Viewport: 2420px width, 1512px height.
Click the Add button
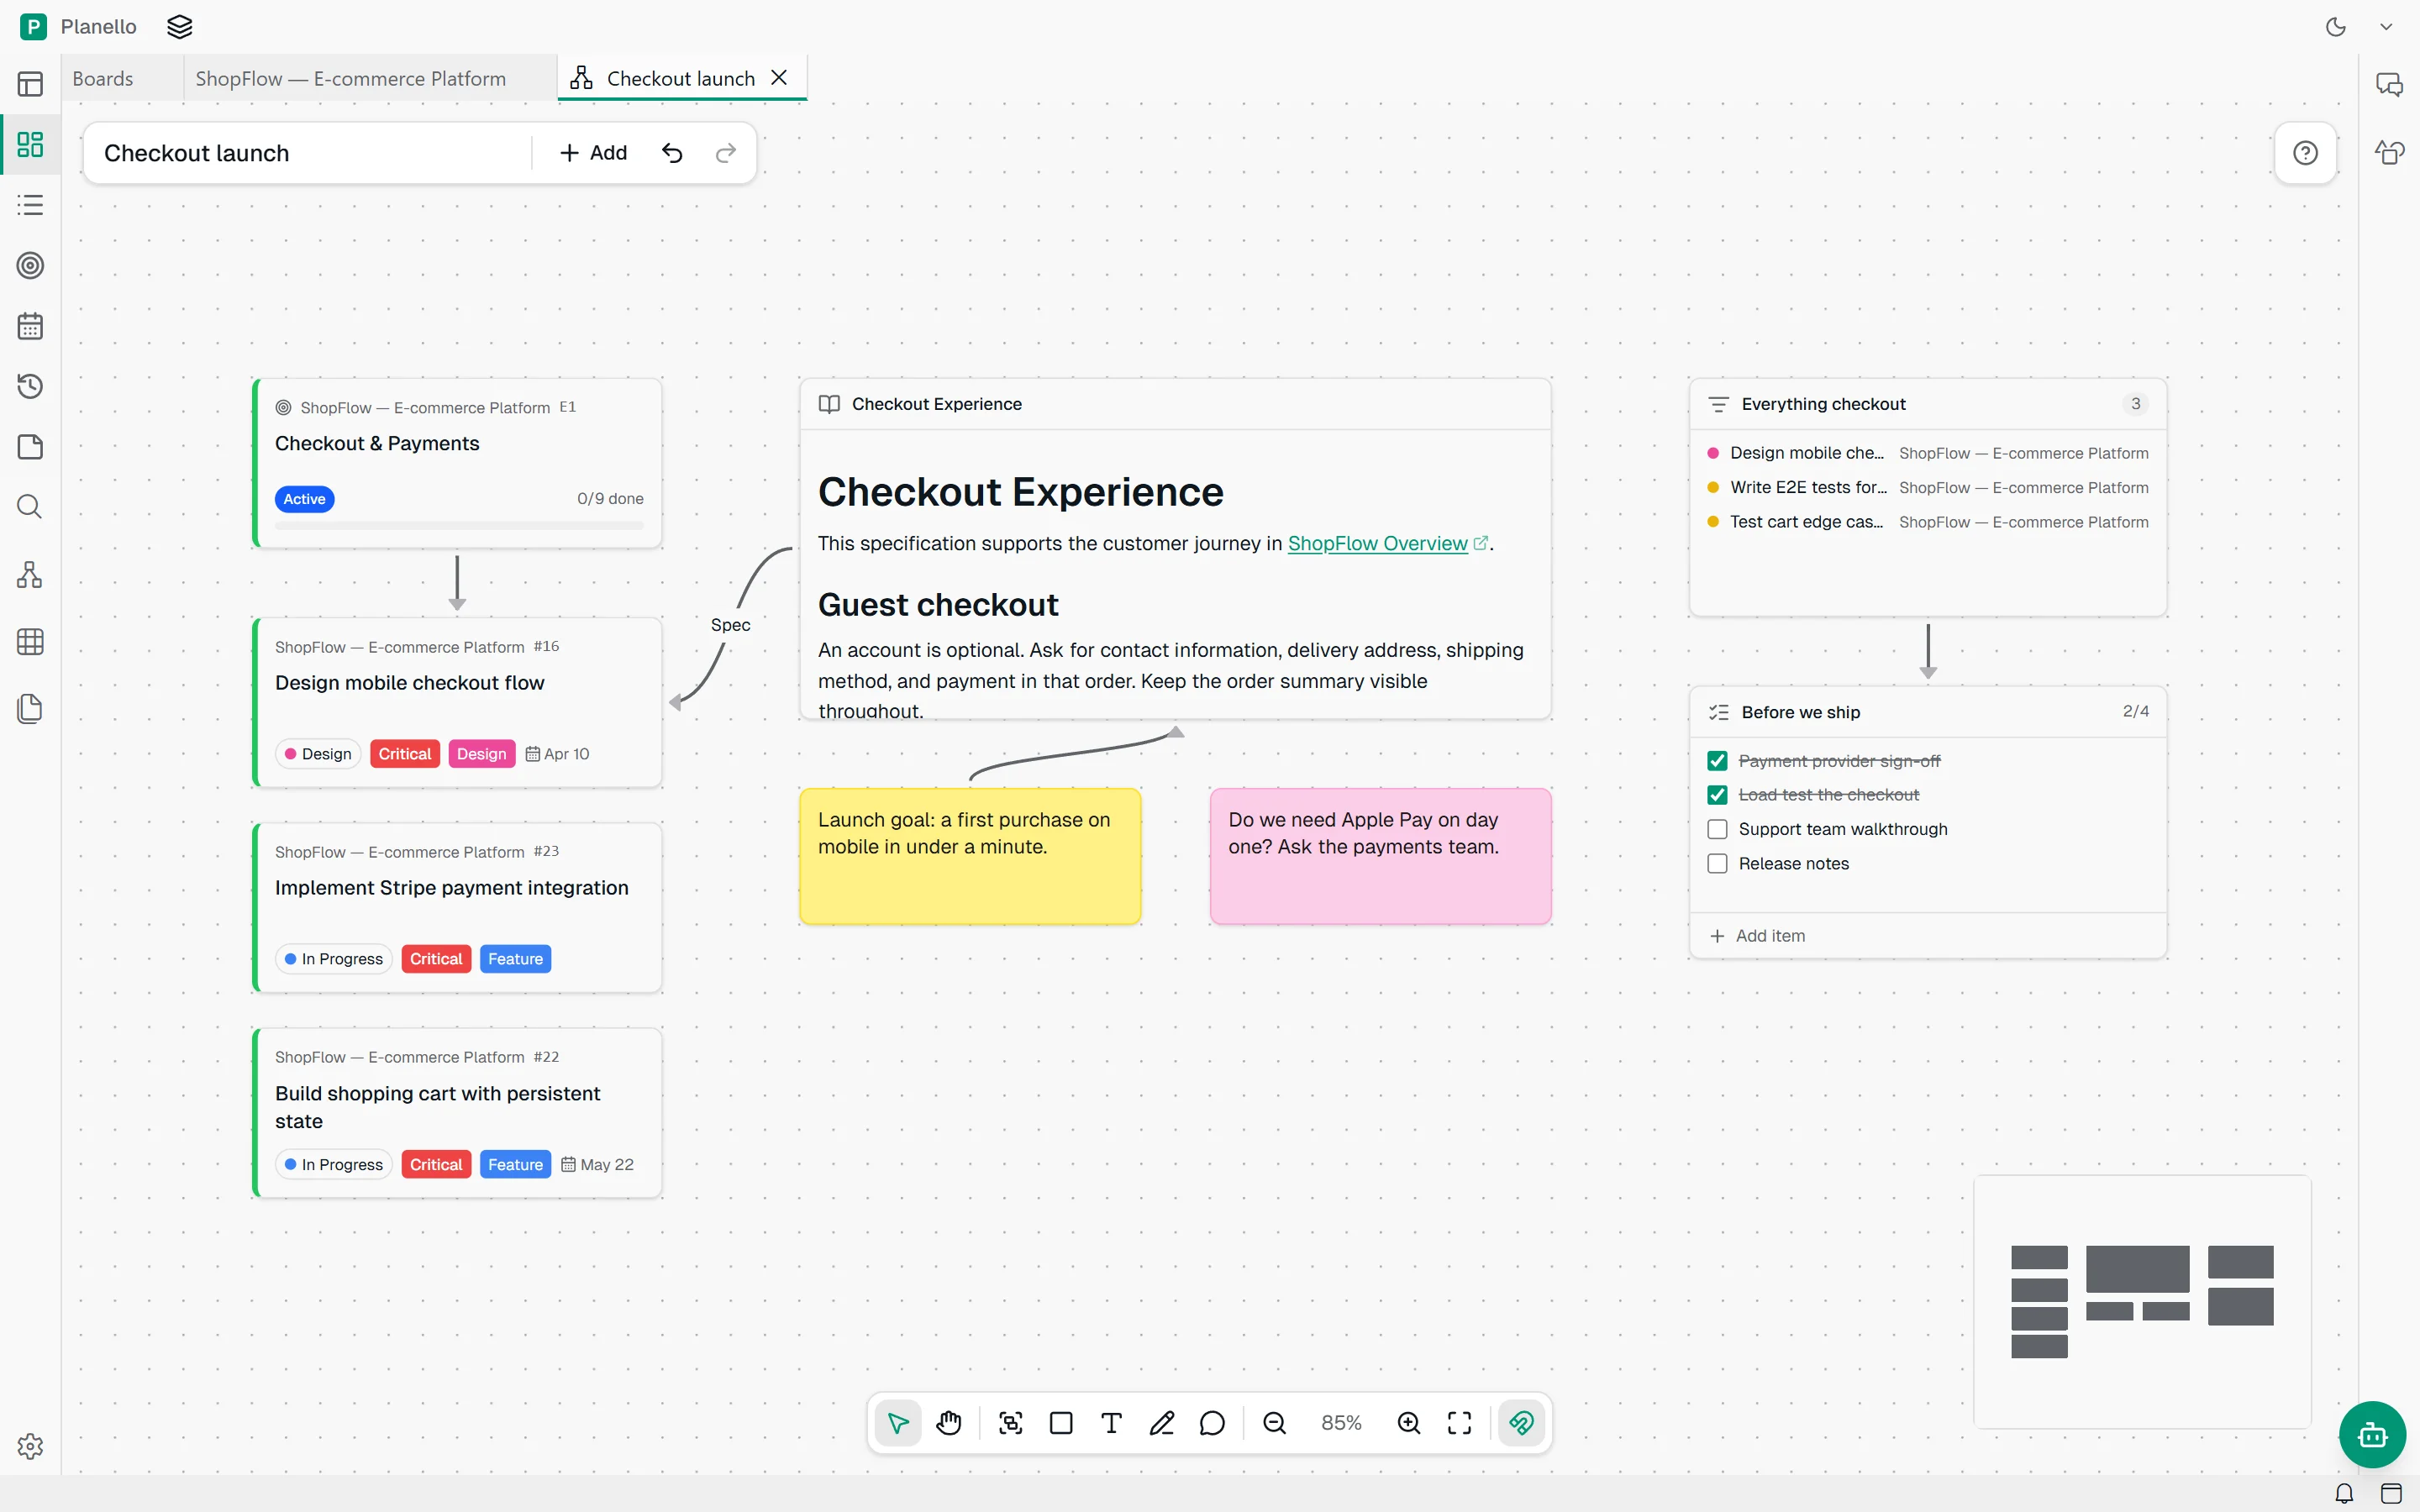[x=593, y=153]
